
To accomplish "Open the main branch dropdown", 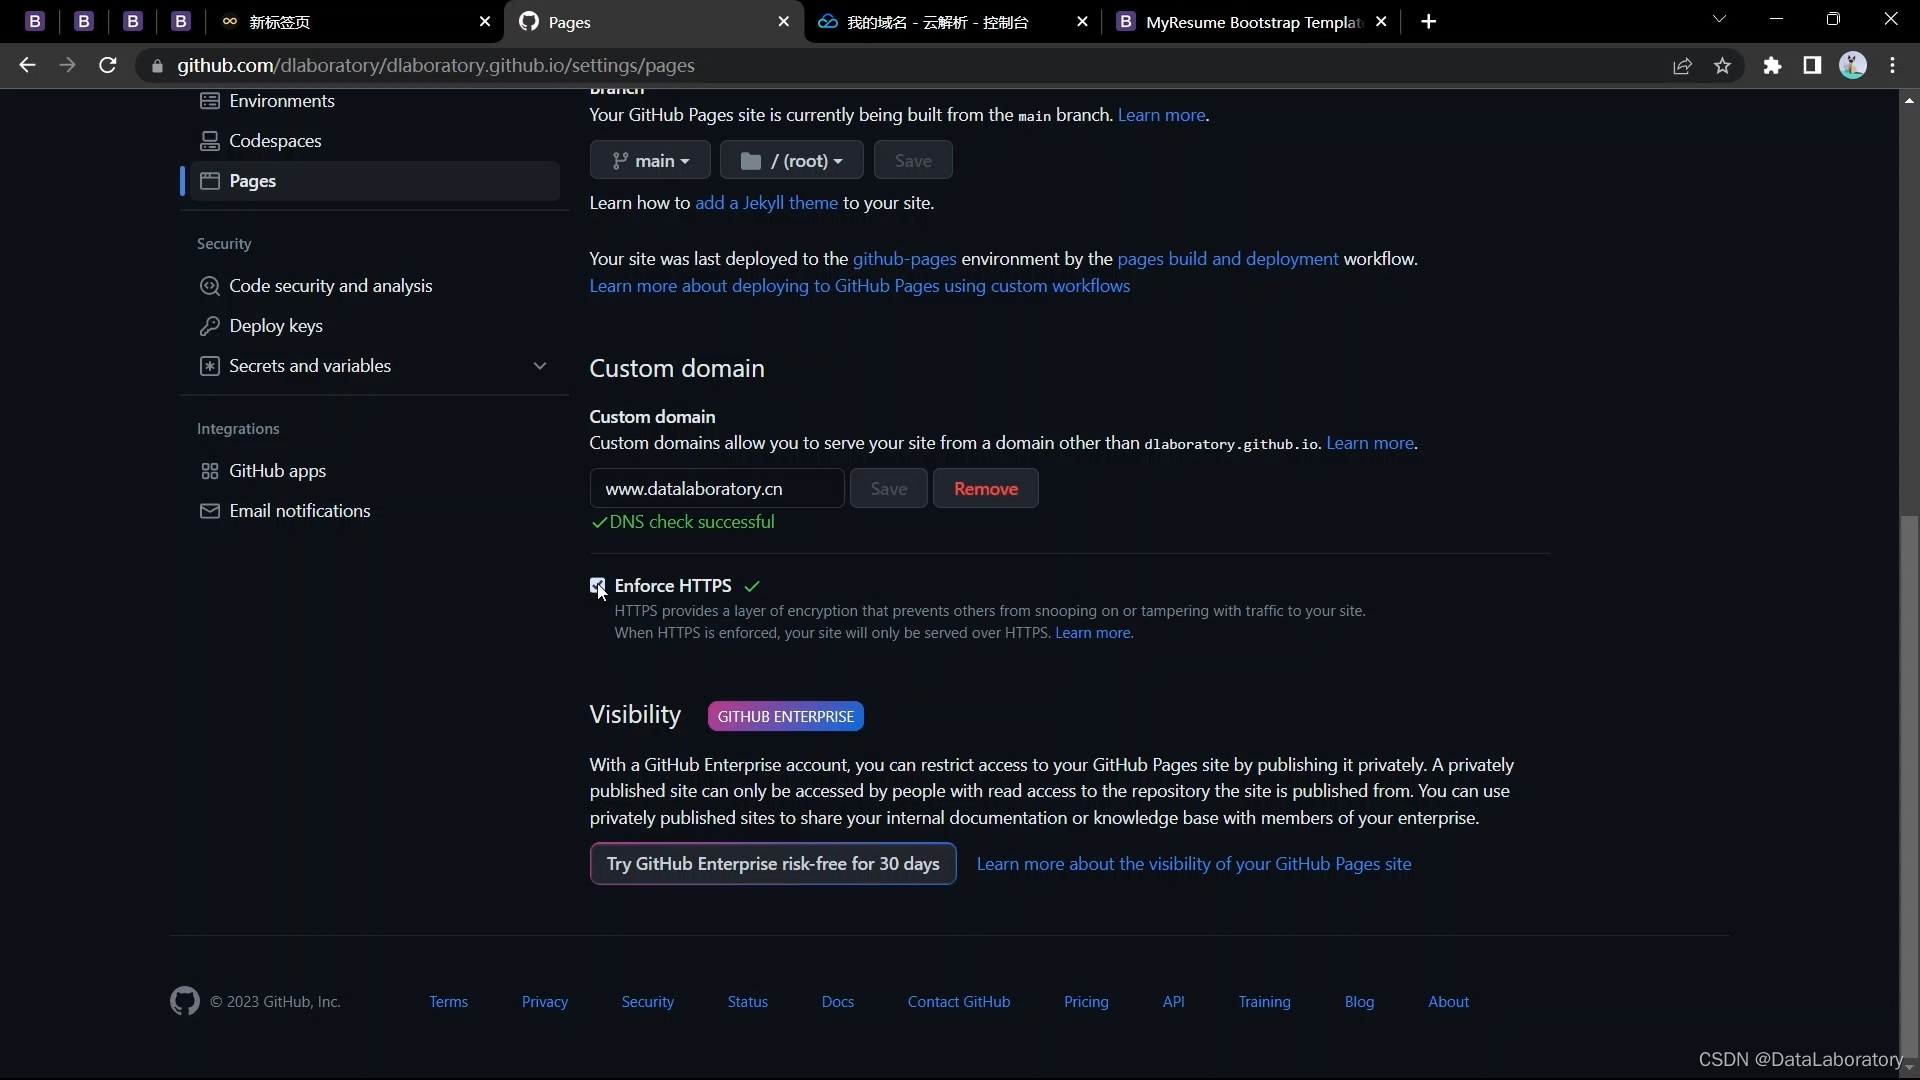I will point(650,161).
